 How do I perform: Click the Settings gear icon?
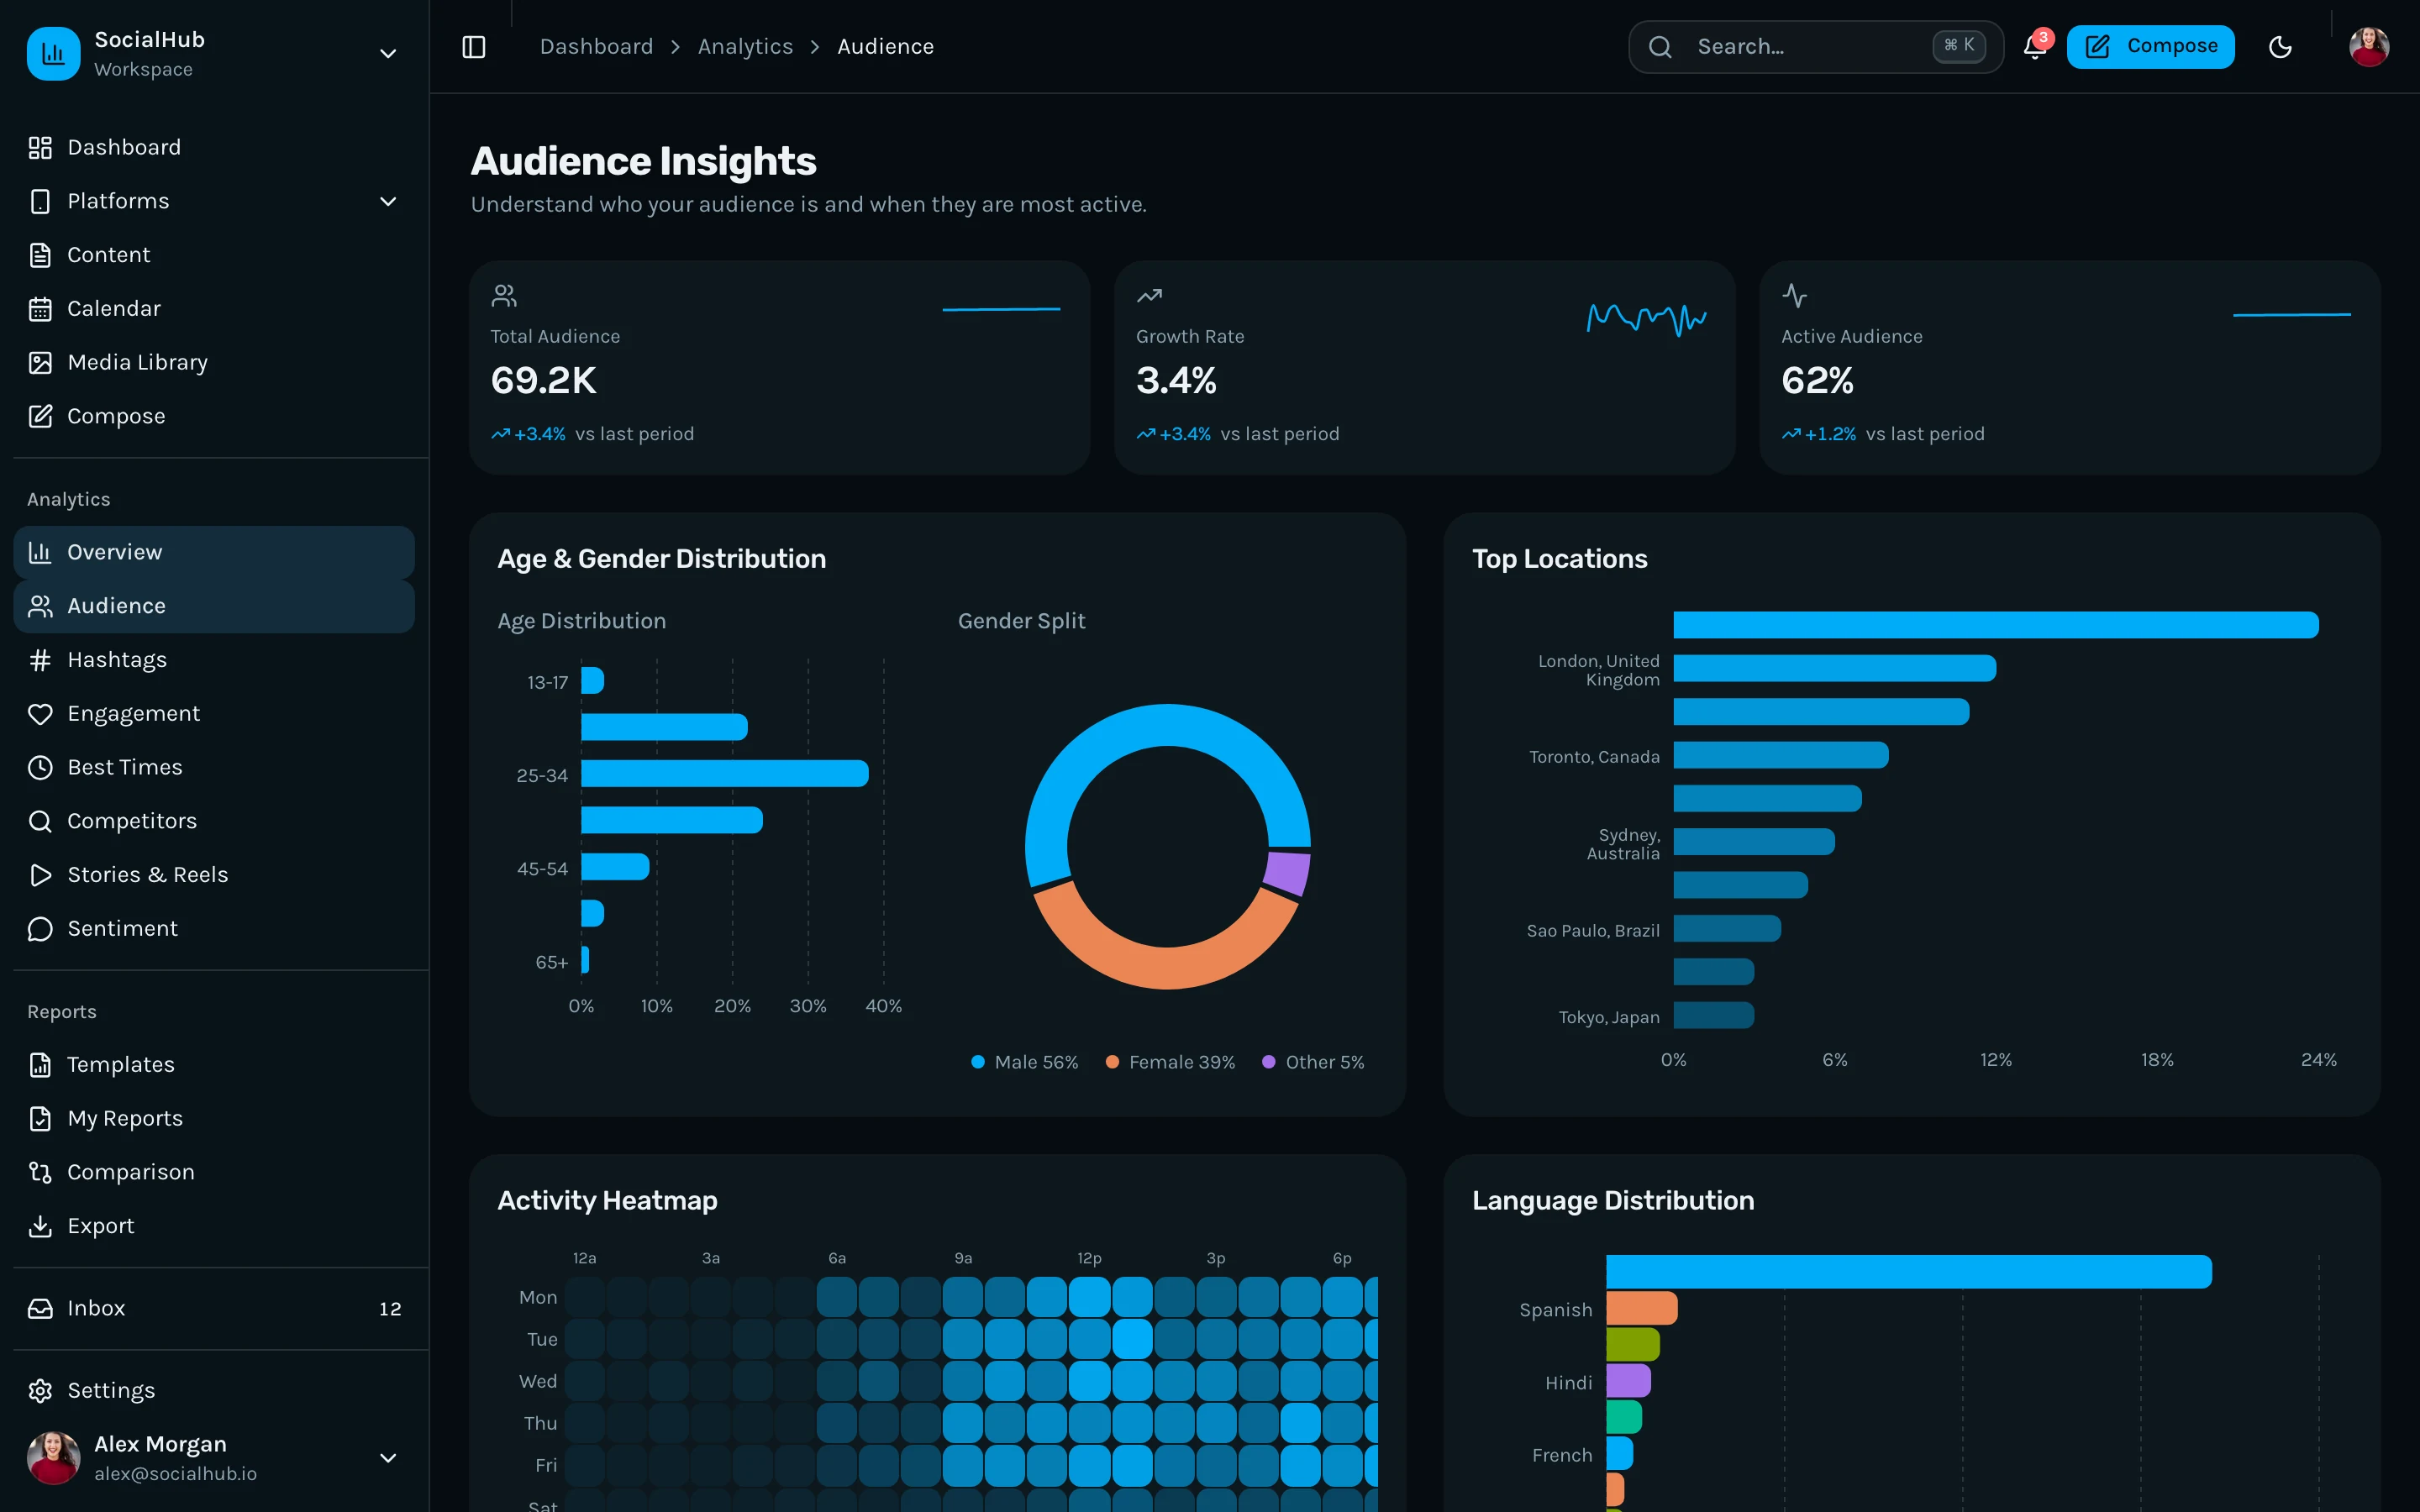coord(40,1391)
